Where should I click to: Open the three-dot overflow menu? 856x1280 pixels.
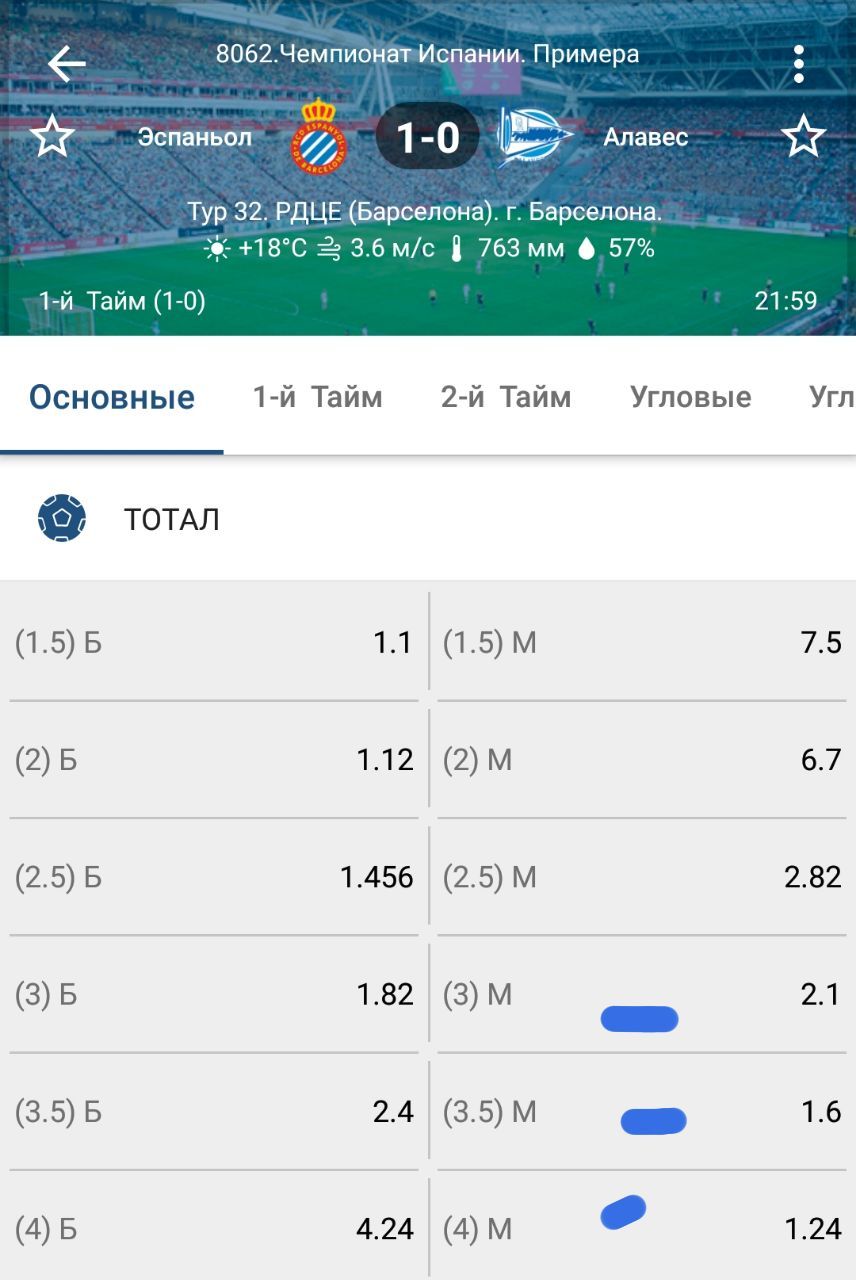[798, 64]
